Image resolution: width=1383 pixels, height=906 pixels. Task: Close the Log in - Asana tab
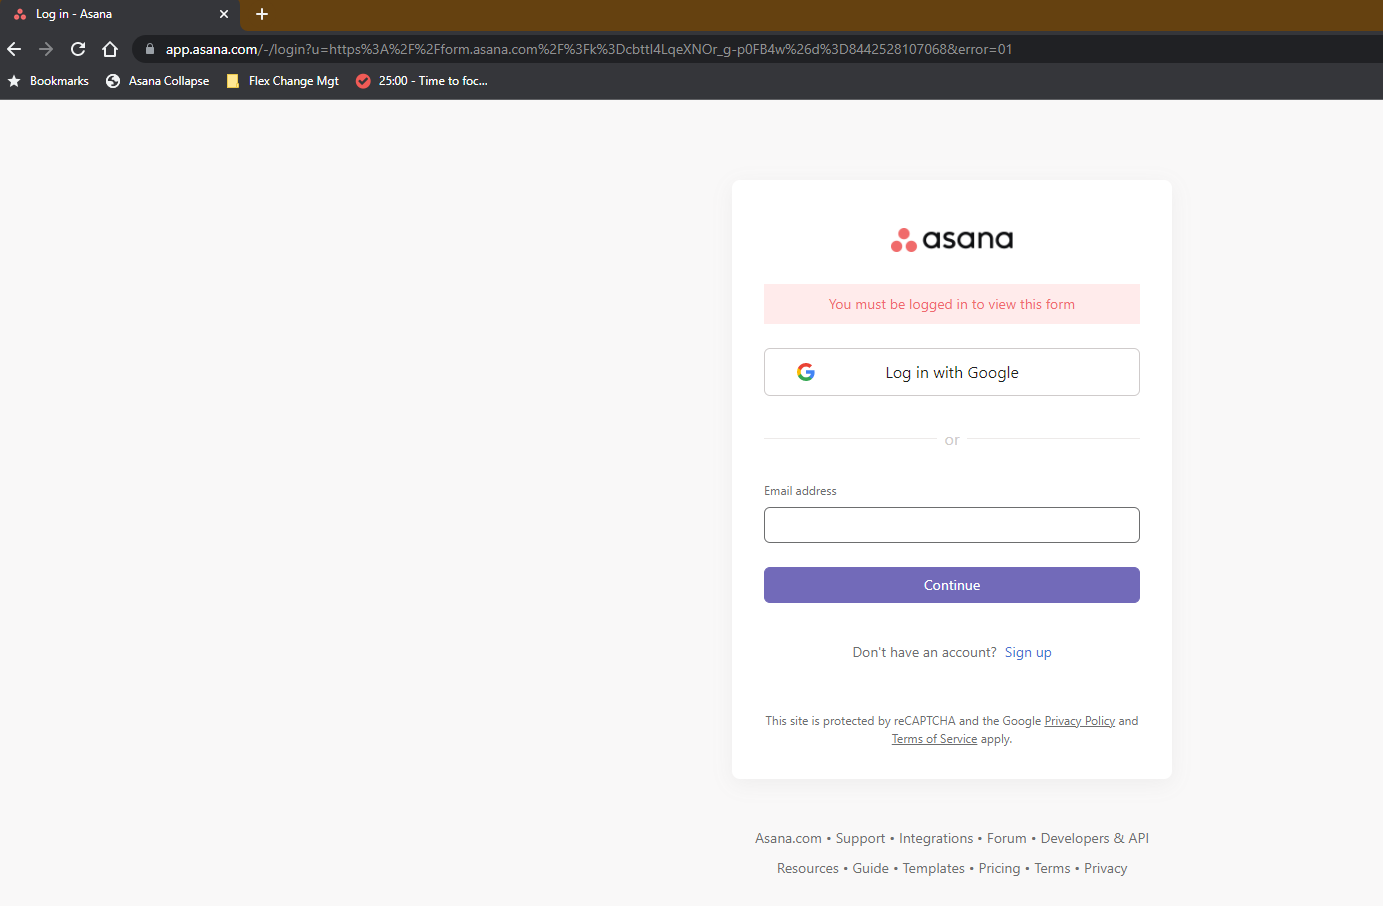pyautogui.click(x=224, y=14)
